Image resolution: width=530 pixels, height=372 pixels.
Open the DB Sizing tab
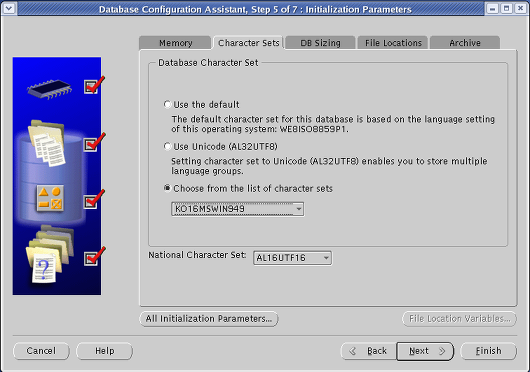point(320,43)
